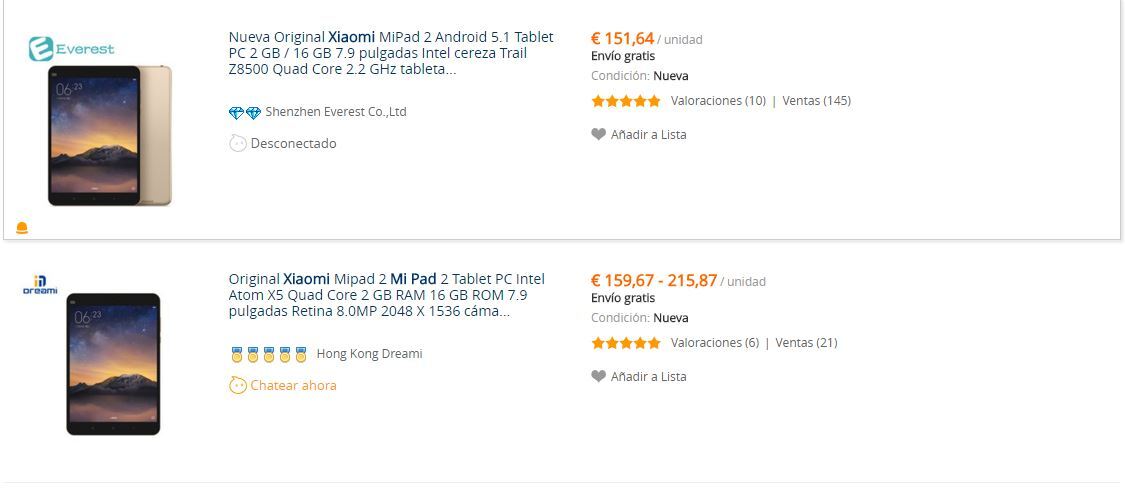The height and width of the screenshot is (490, 1125).
Task: Open the Xiaomi MiPad 2 Android 5.1 listing title
Action: tap(391, 53)
